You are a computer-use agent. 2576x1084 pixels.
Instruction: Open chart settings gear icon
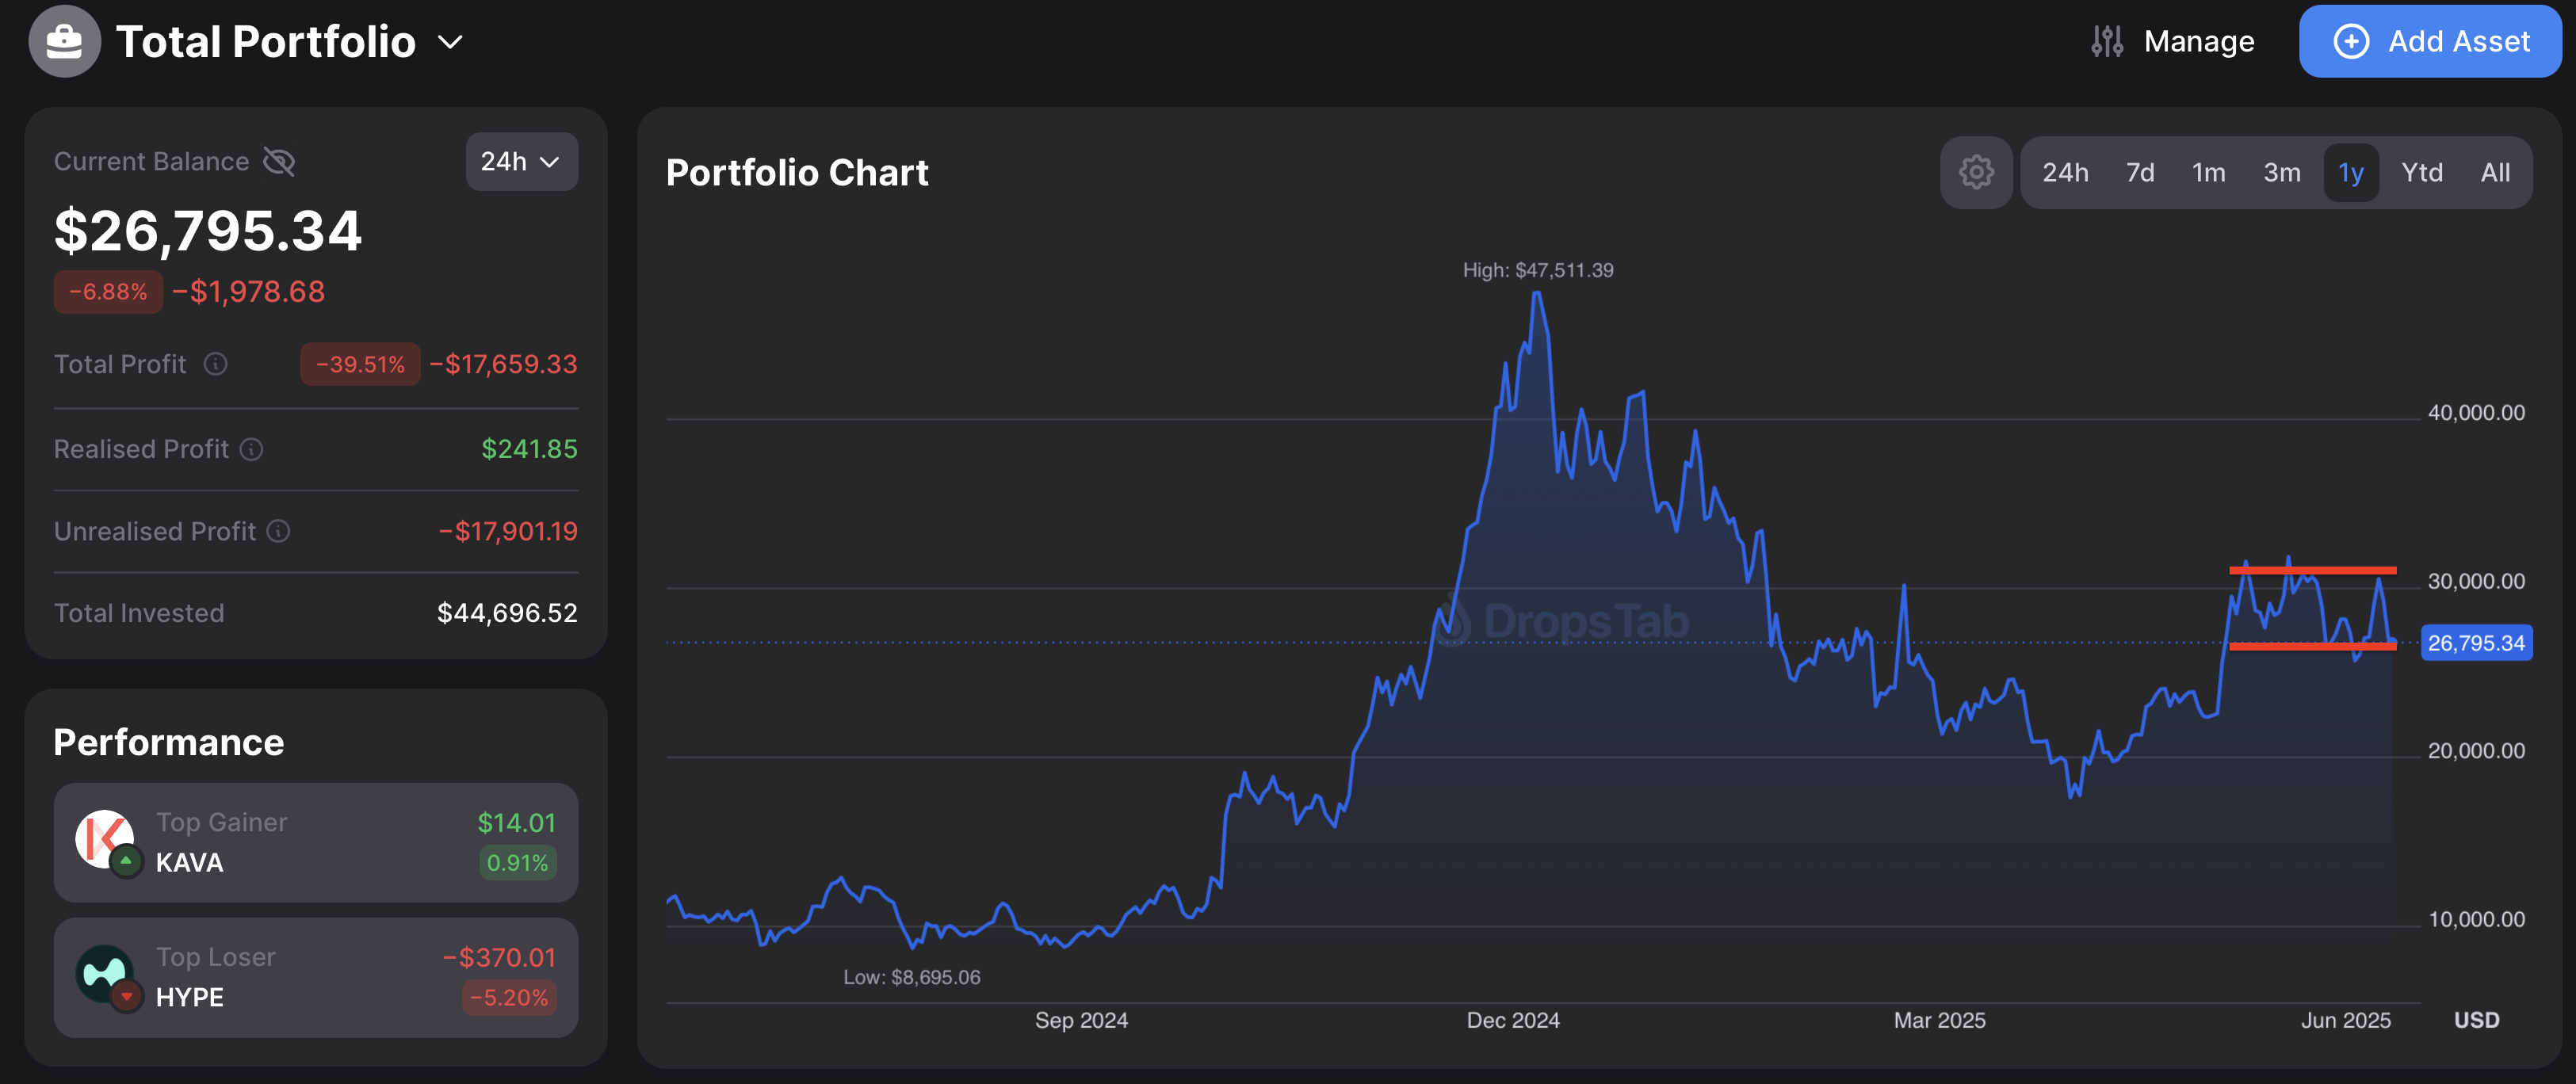click(1976, 172)
